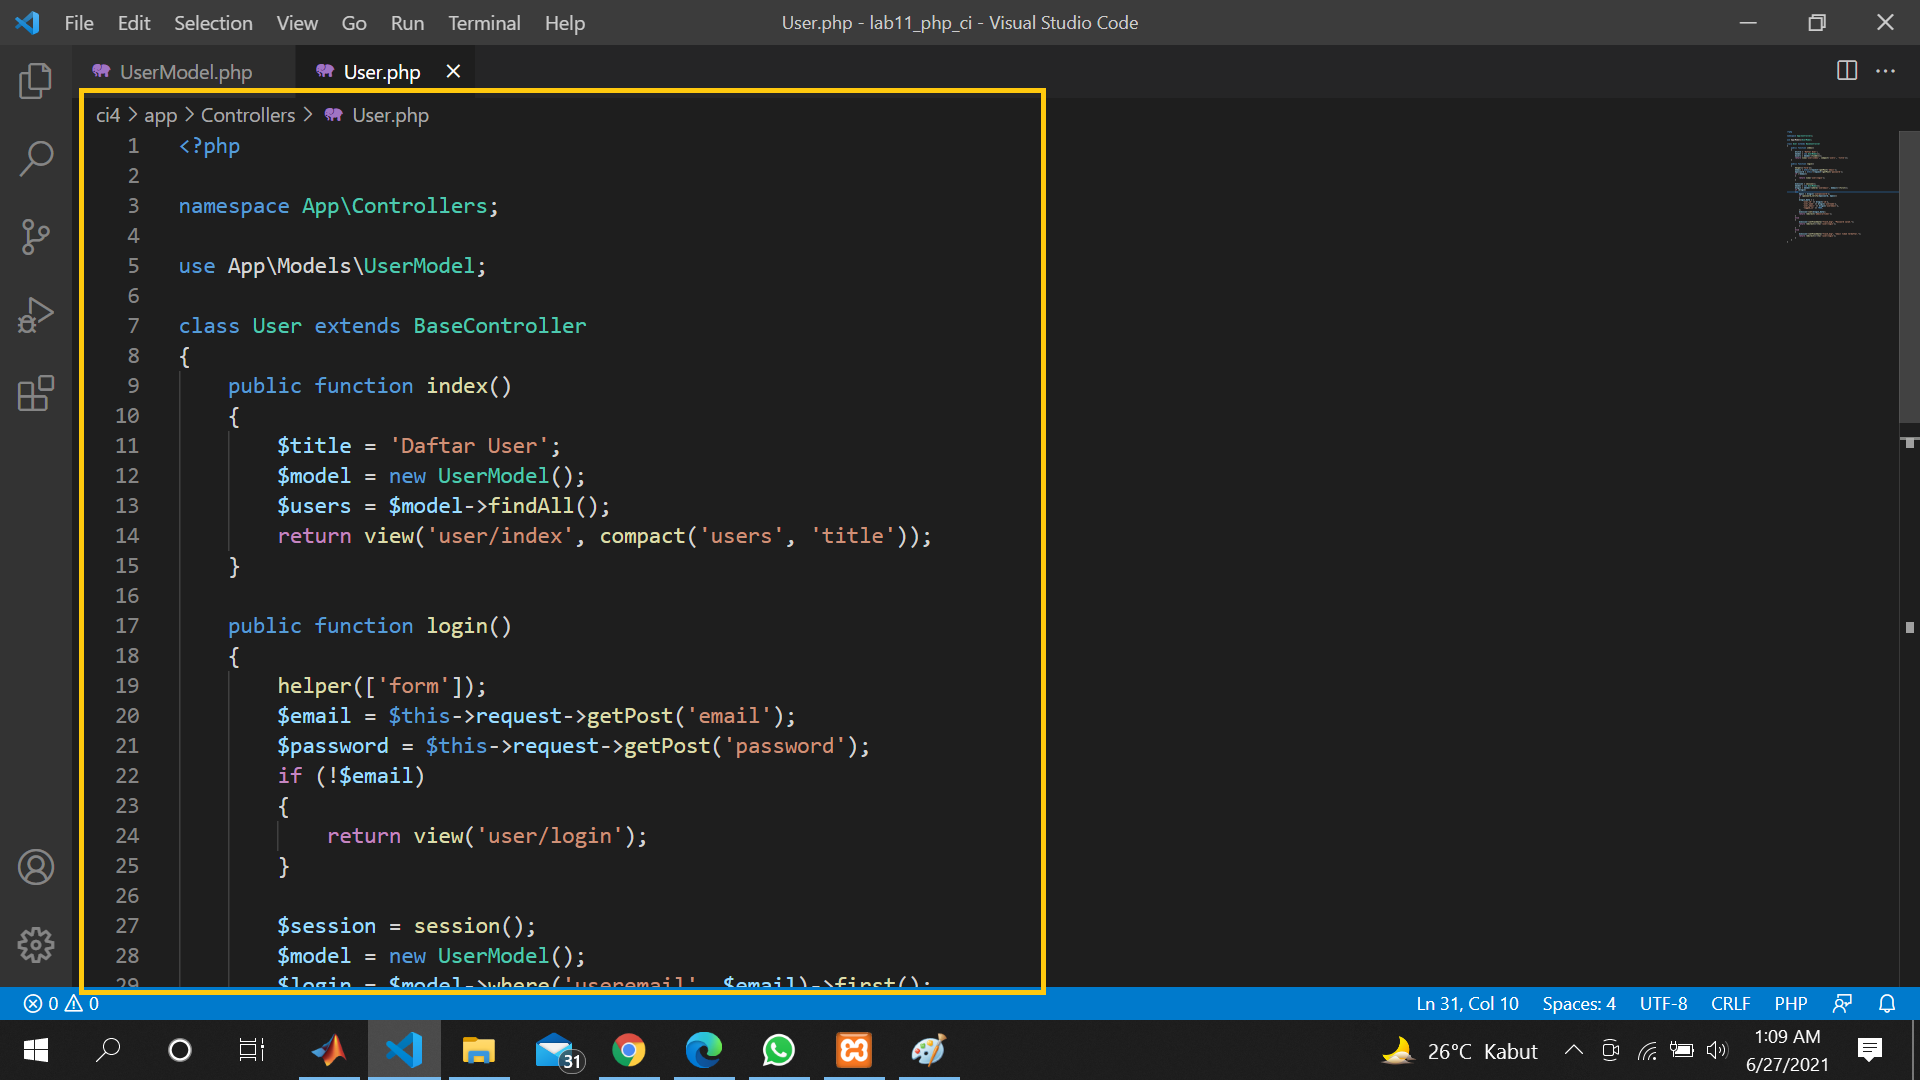This screenshot has width=1920, height=1080.
Task: Show hidden icons in system tray
Action: click(x=1573, y=1050)
